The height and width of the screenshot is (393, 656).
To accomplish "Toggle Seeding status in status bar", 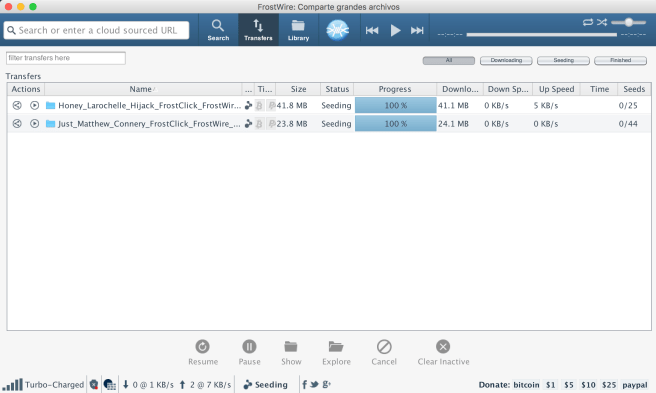I will click(x=266, y=385).
